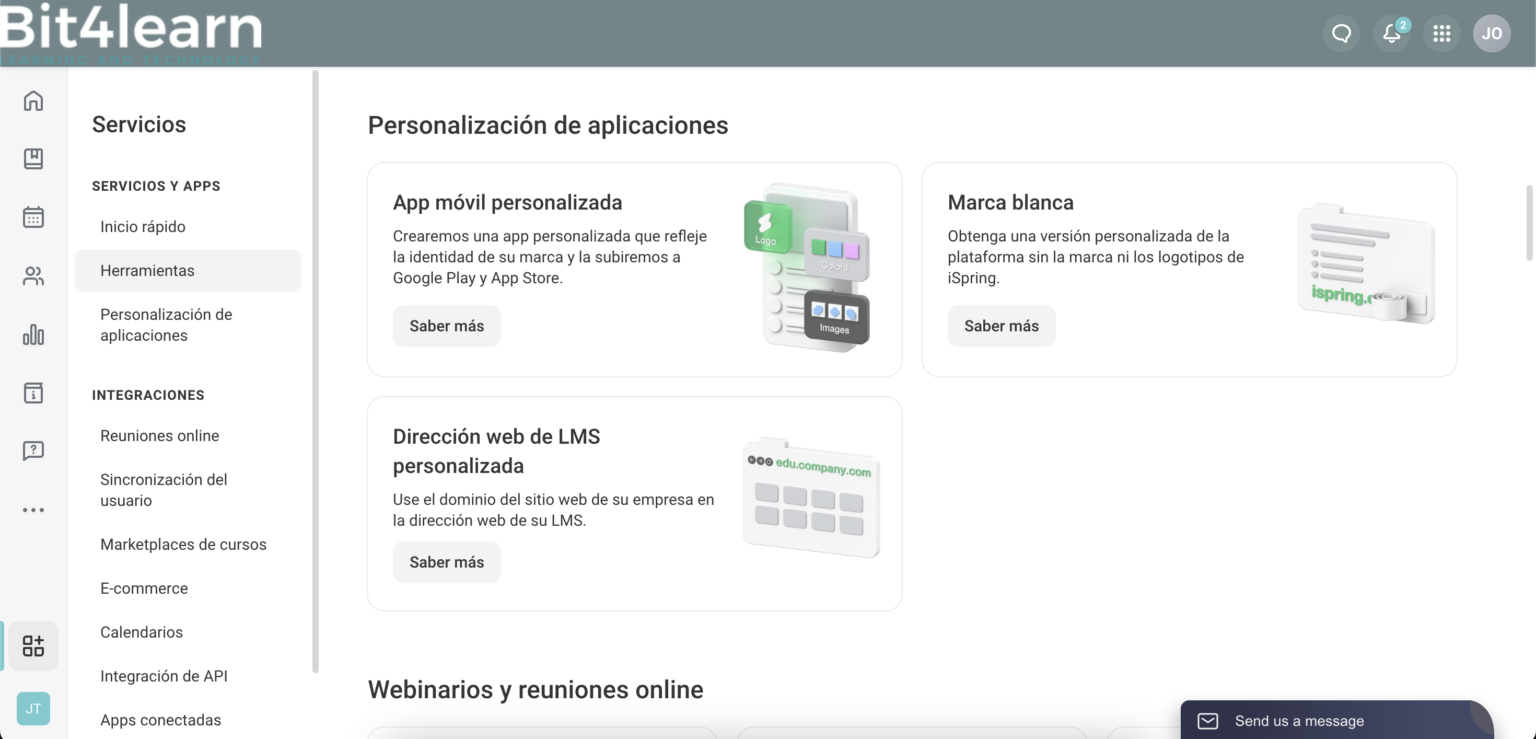Image resolution: width=1536 pixels, height=739 pixels.
Task: Expand the three-dots more icon in left rail
Action: point(33,510)
